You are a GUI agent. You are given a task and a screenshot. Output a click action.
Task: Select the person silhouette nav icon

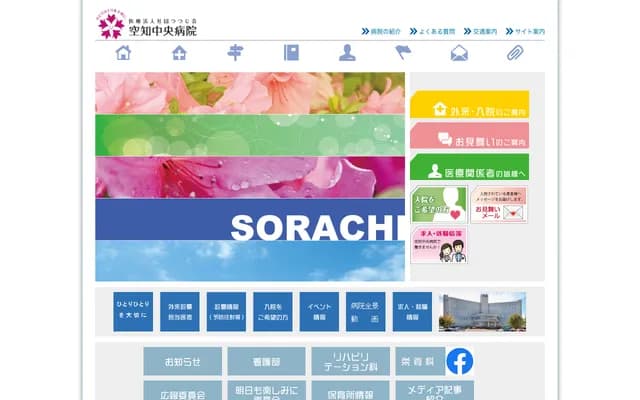click(347, 53)
